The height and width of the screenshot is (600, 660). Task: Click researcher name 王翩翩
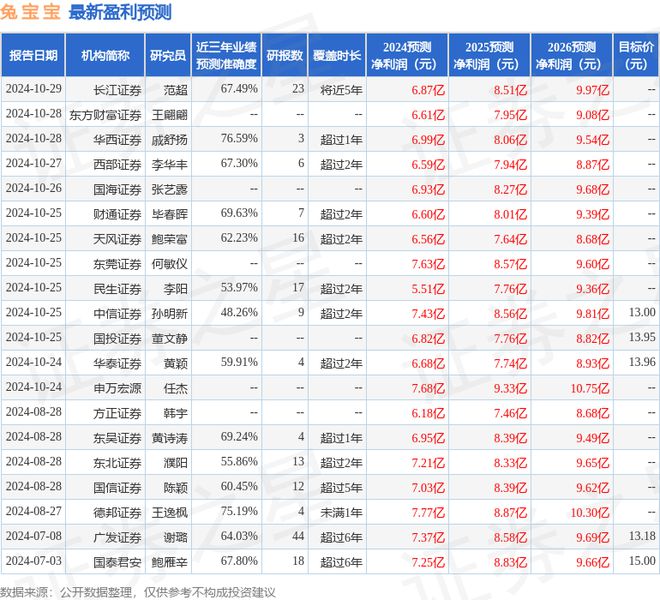pyautogui.click(x=169, y=115)
